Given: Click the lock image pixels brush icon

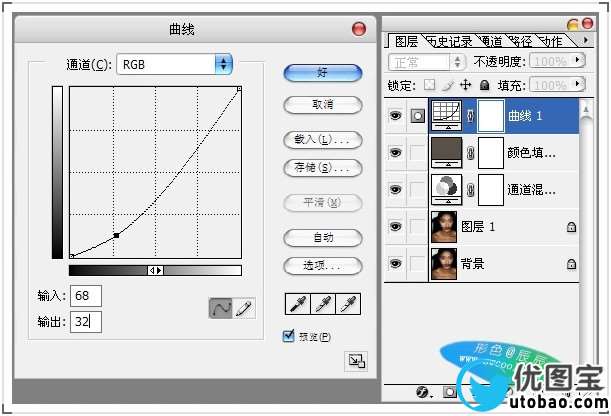Looking at the screenshot, I should click(448, 85).
